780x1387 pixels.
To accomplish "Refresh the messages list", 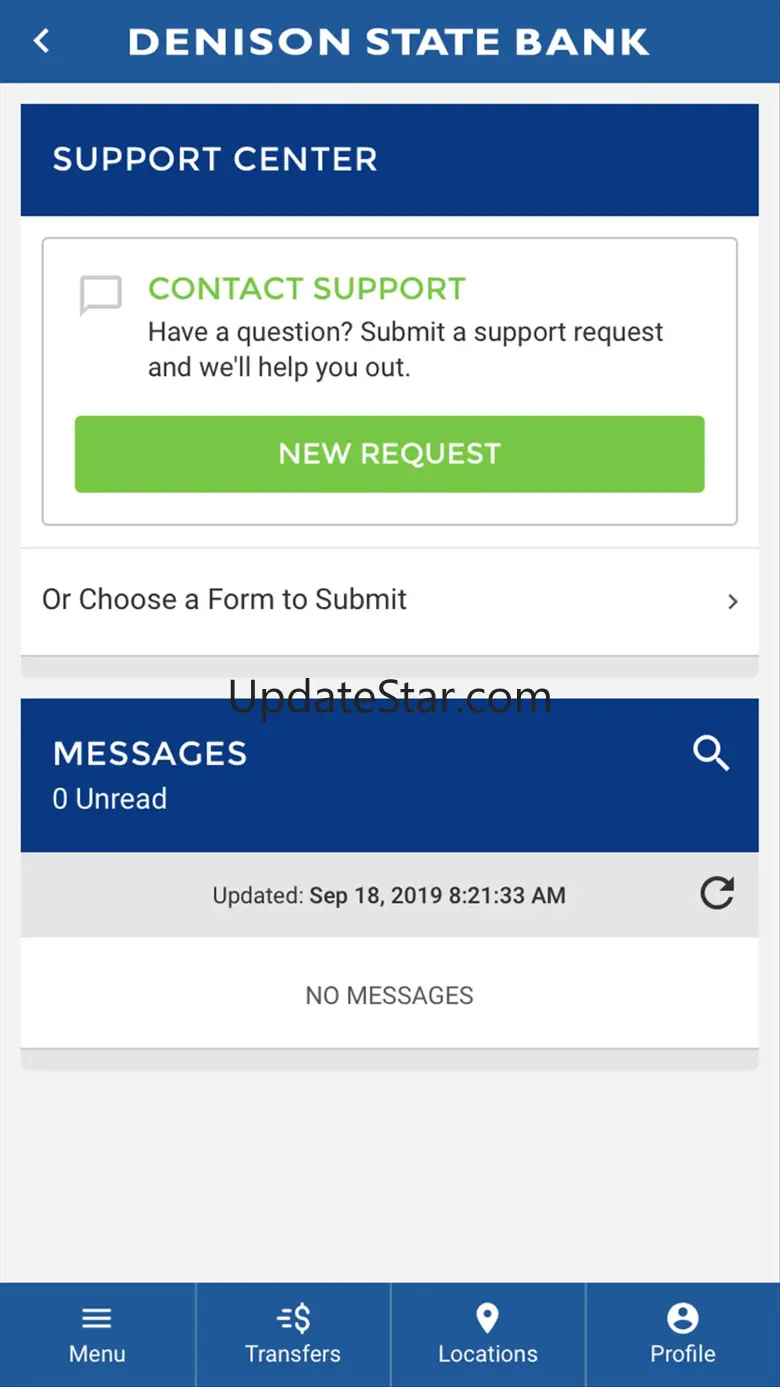I will [717, 893].
